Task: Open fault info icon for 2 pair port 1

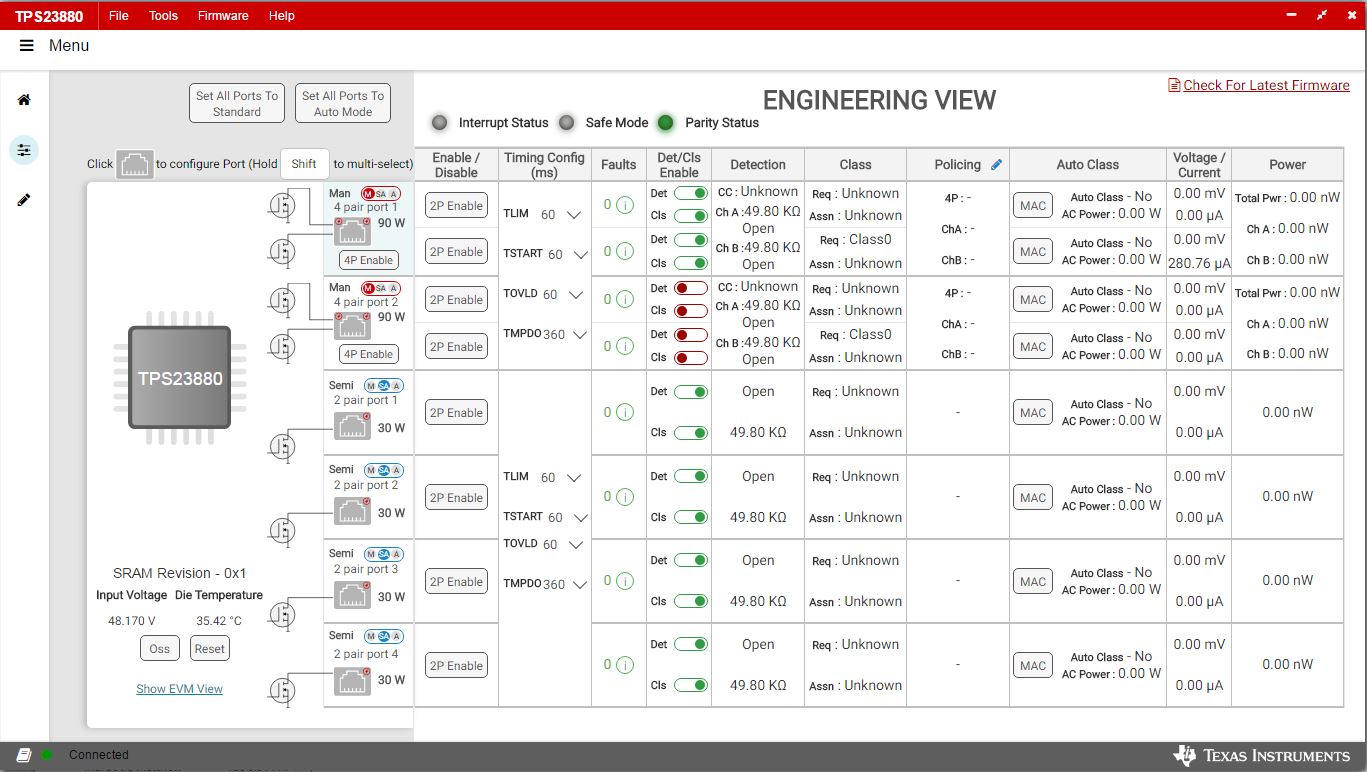Action: point(625,412)
